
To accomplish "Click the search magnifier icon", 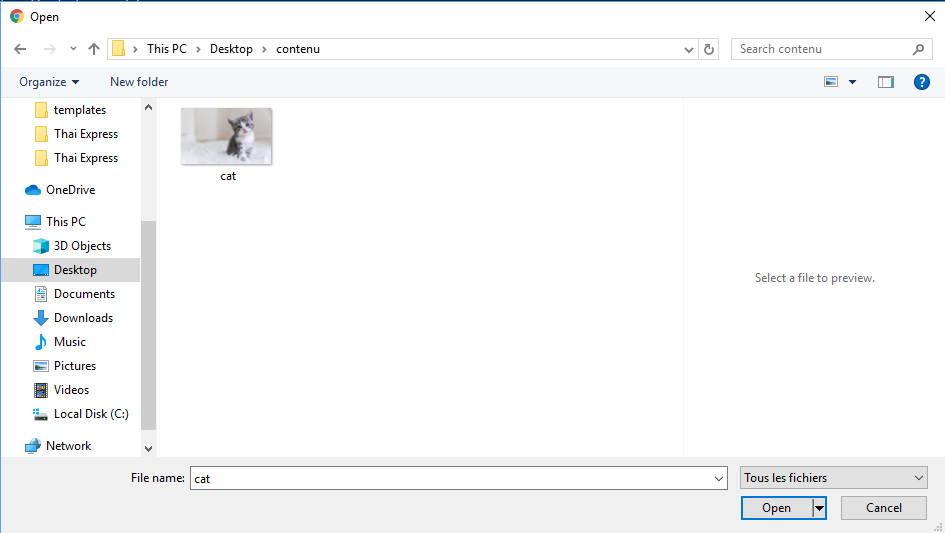I will pyautogui.click(x=918, y=49).
